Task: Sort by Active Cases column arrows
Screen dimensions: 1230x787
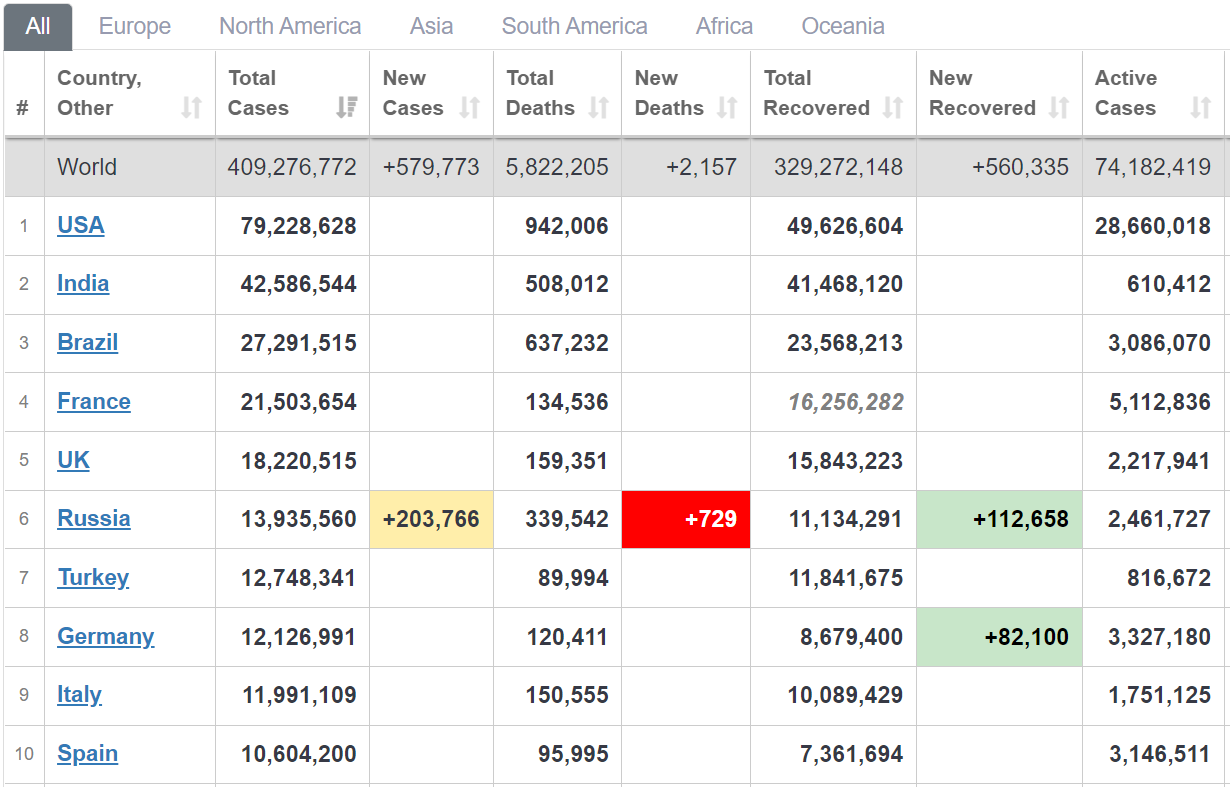Action: point(1200,108)
